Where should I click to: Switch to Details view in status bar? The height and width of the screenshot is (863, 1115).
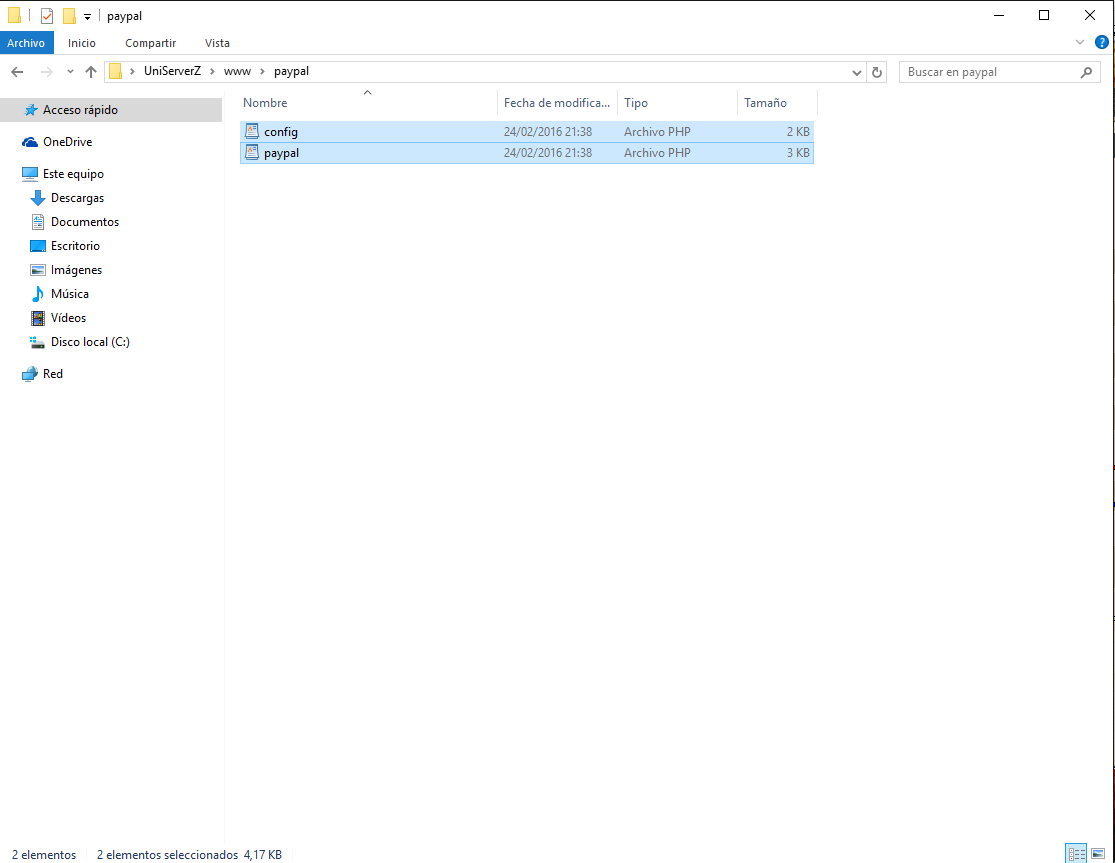[1076, 853]
